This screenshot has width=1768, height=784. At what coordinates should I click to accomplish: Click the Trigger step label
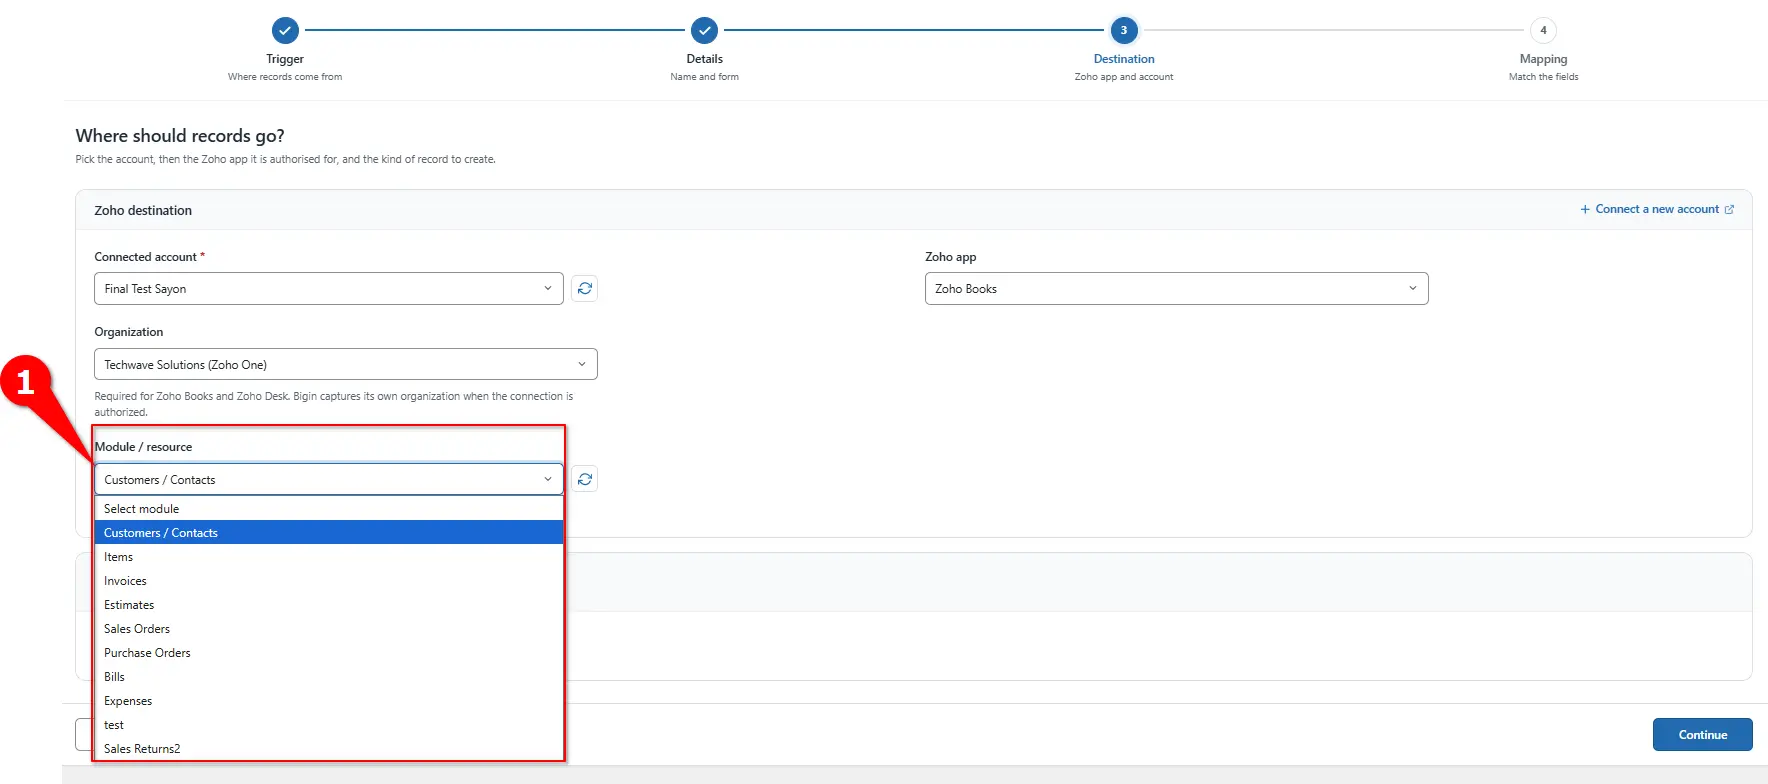point(285,59)
